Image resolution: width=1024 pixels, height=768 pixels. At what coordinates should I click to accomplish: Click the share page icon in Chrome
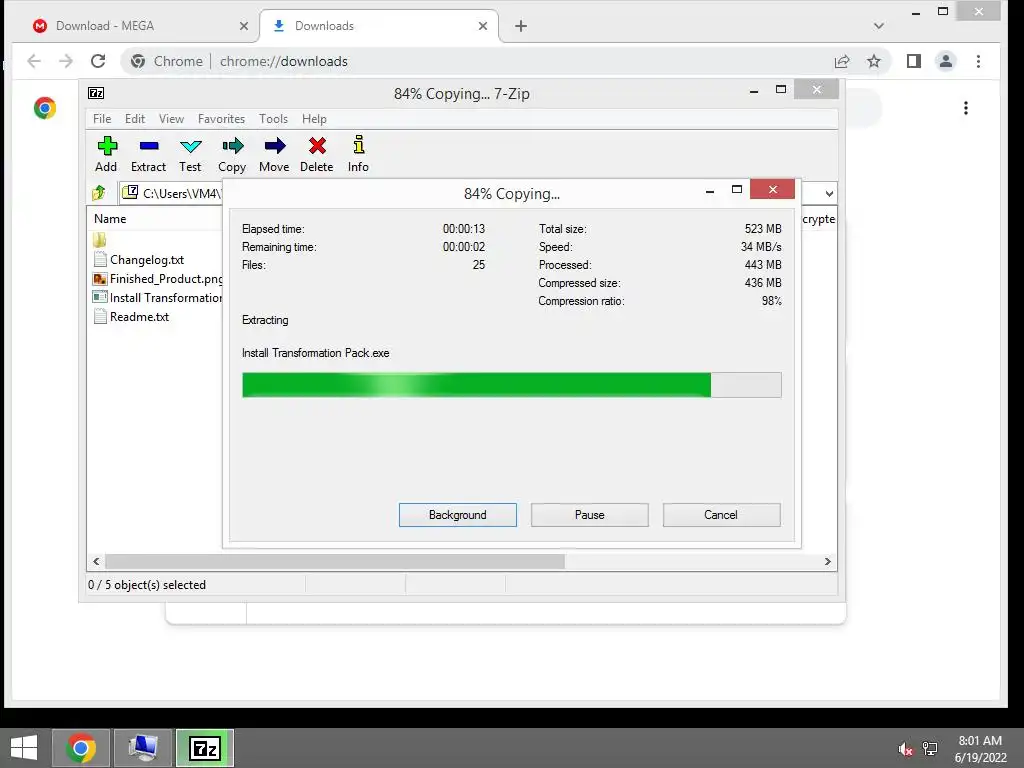[842, 61]
